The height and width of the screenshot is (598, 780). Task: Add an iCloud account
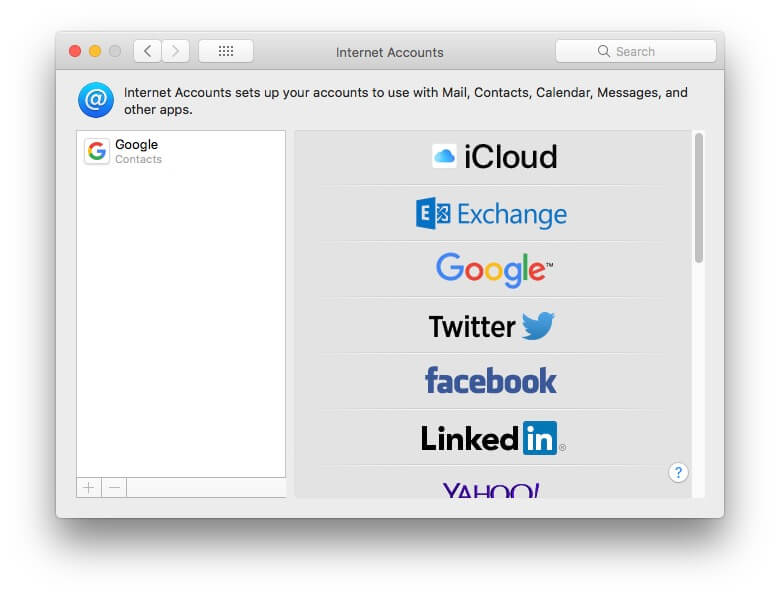tap(492, 157)
